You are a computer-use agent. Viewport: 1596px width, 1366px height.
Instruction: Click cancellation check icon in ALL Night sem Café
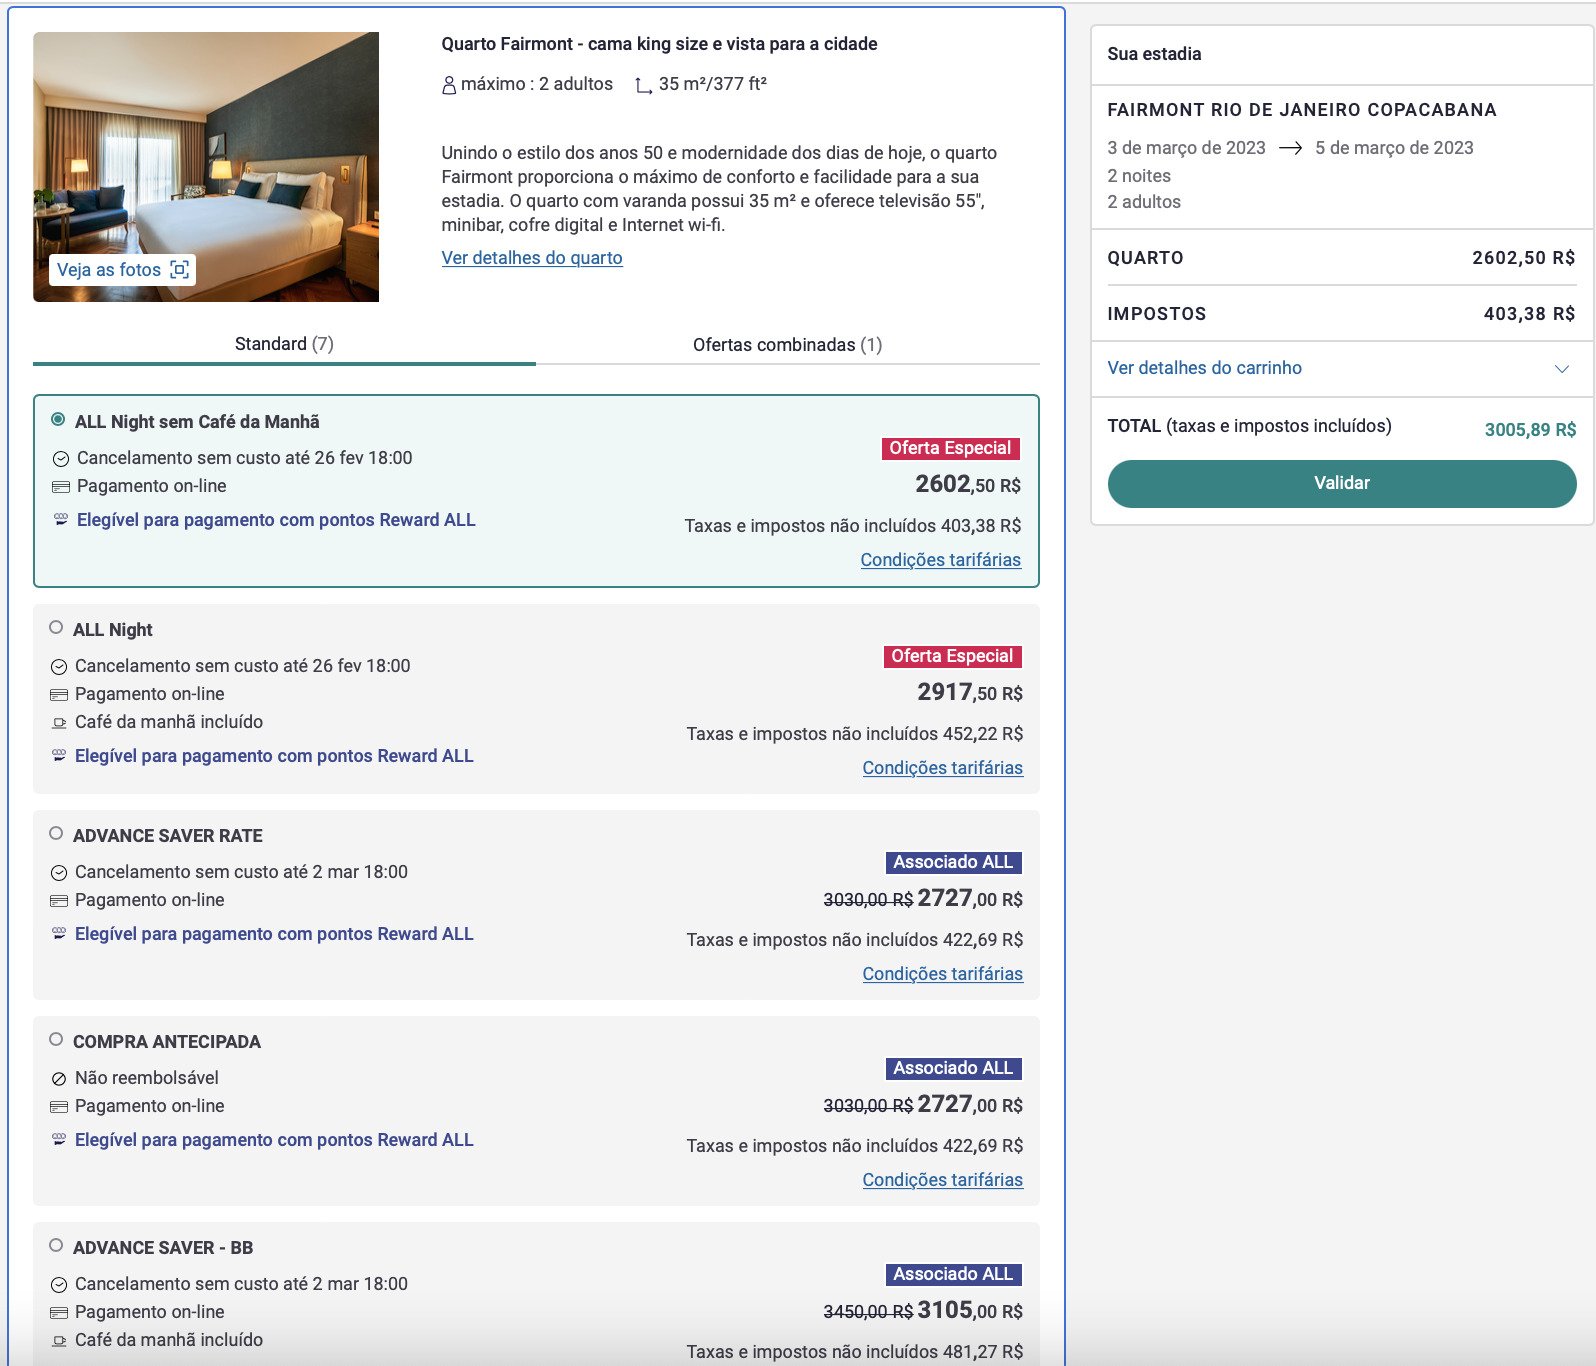click(x=61, y=459)
